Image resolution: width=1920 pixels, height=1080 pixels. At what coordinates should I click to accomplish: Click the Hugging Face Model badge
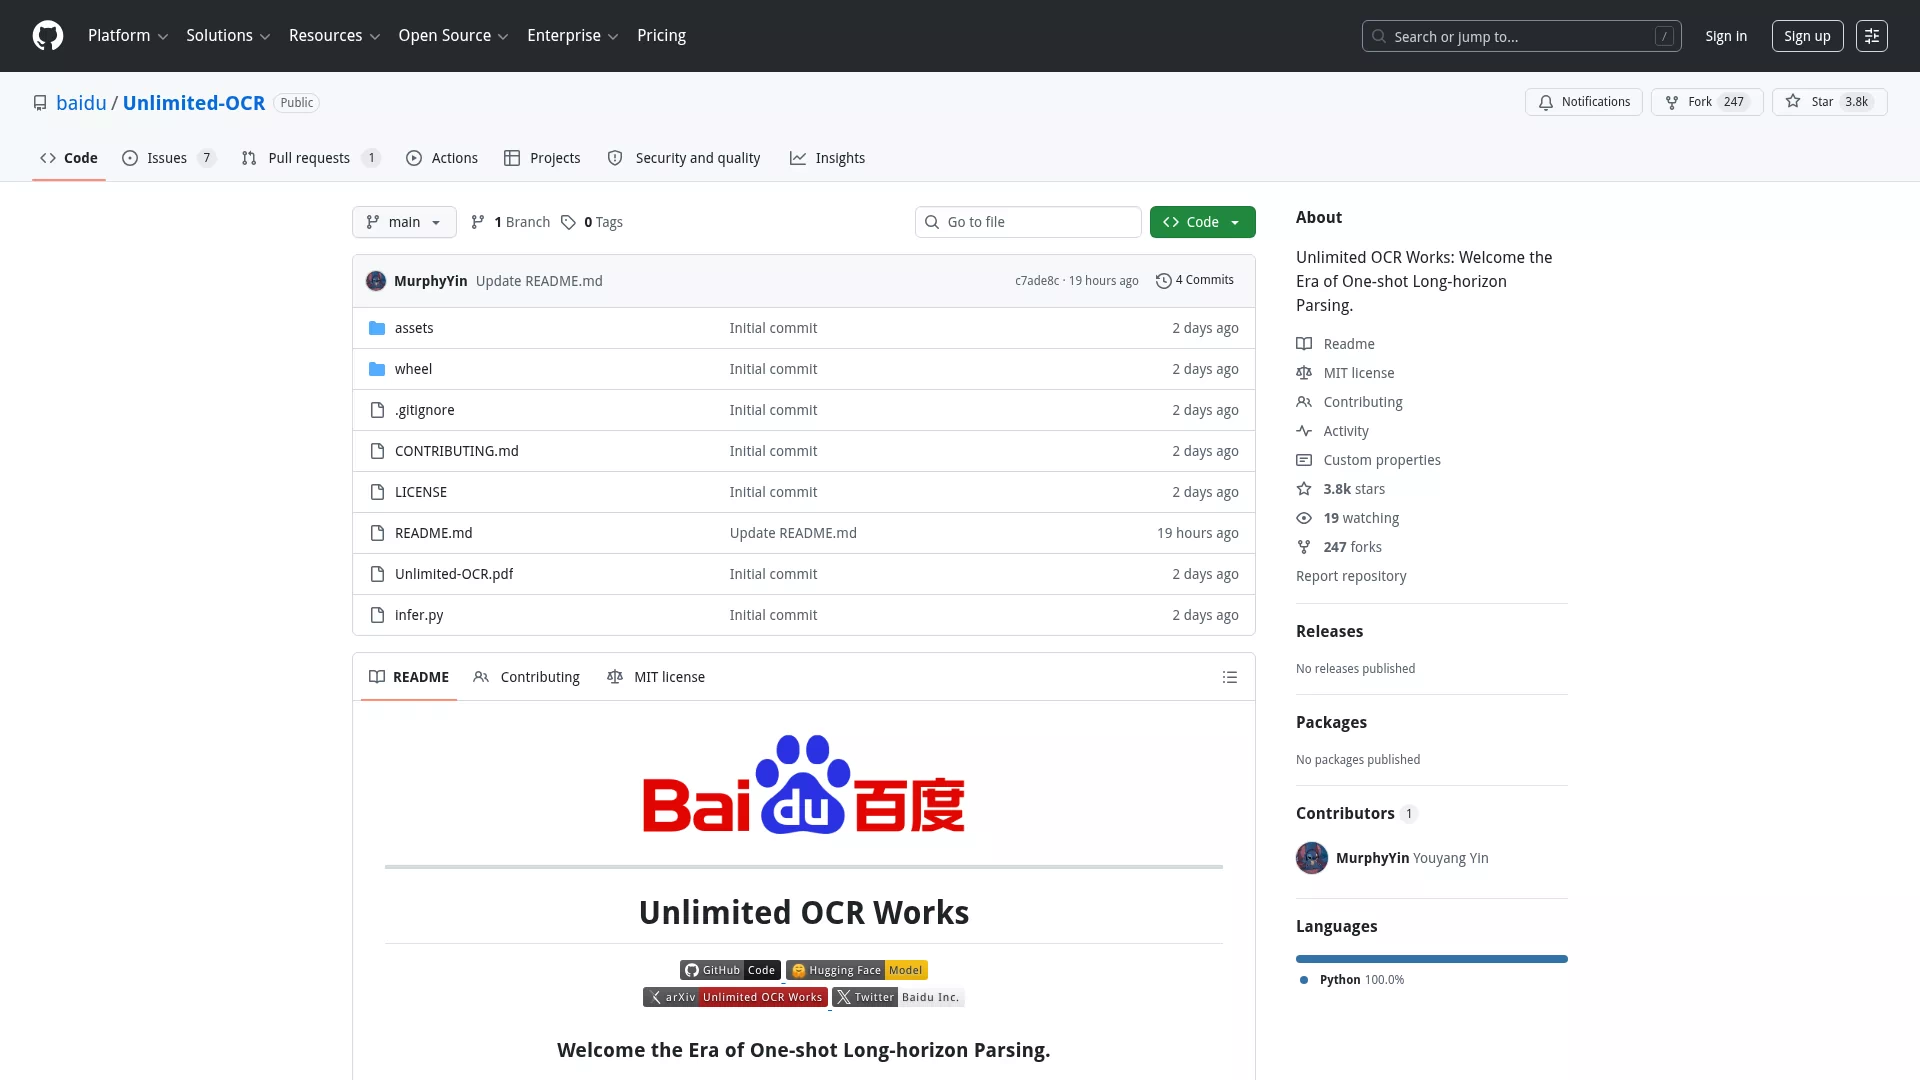[x=857, y=970]
